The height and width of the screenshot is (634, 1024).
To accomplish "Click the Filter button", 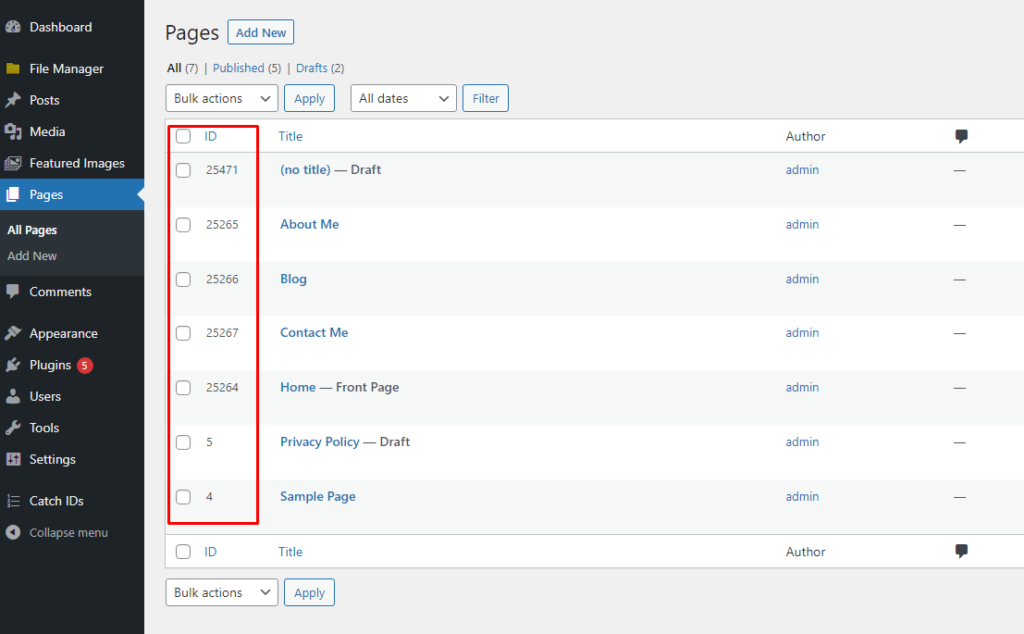I will [x=485, y=98].
